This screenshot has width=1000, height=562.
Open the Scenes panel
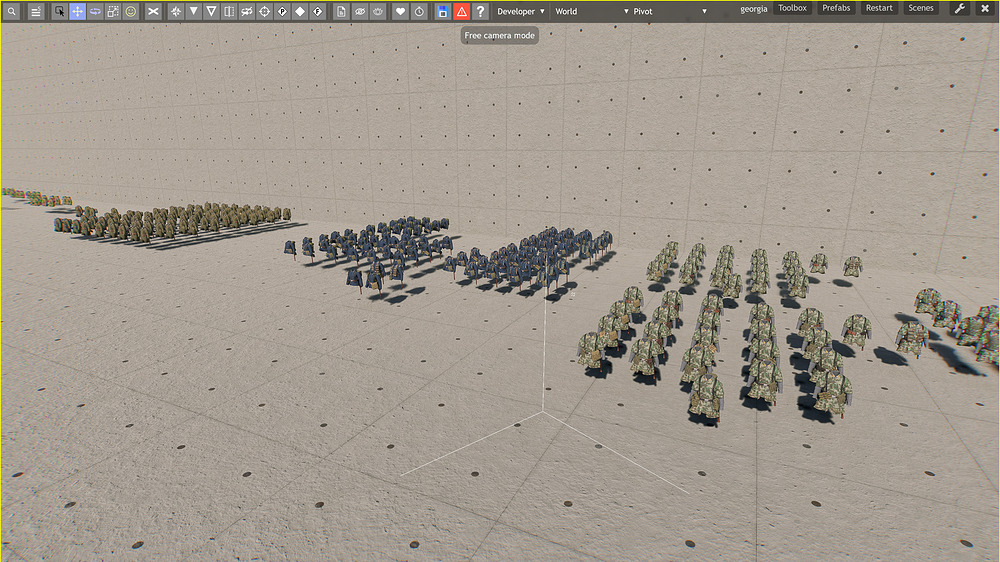click(921, 8)
